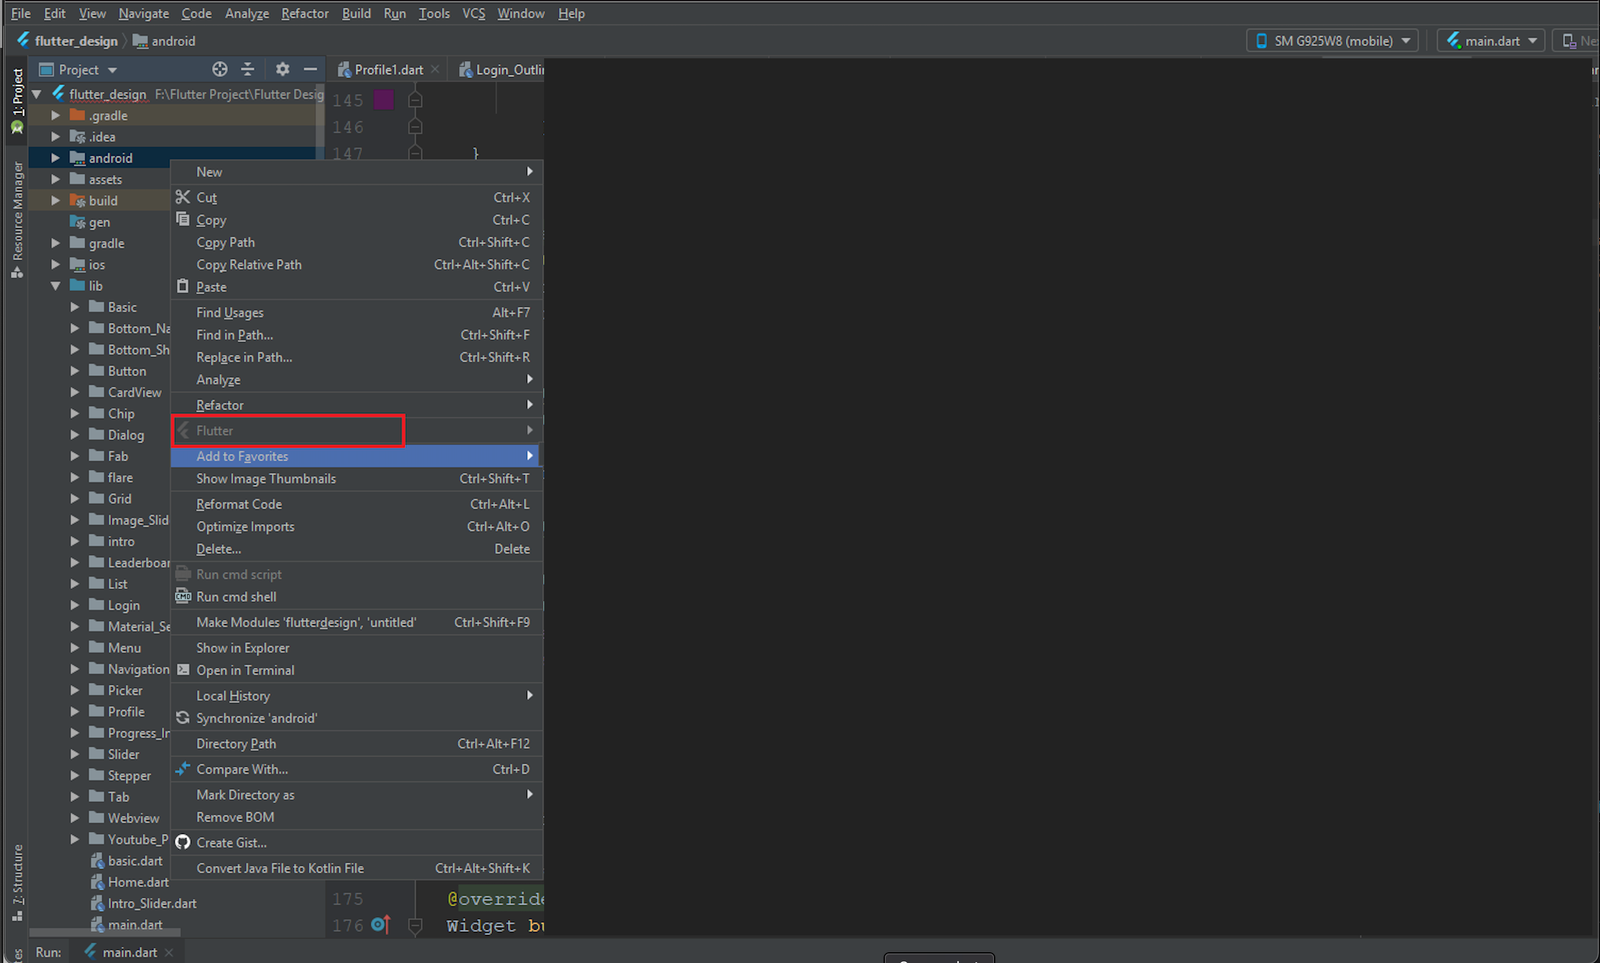Click the Flutter logo in the breadcrumb bar
1600x963 pixels.
22,41
